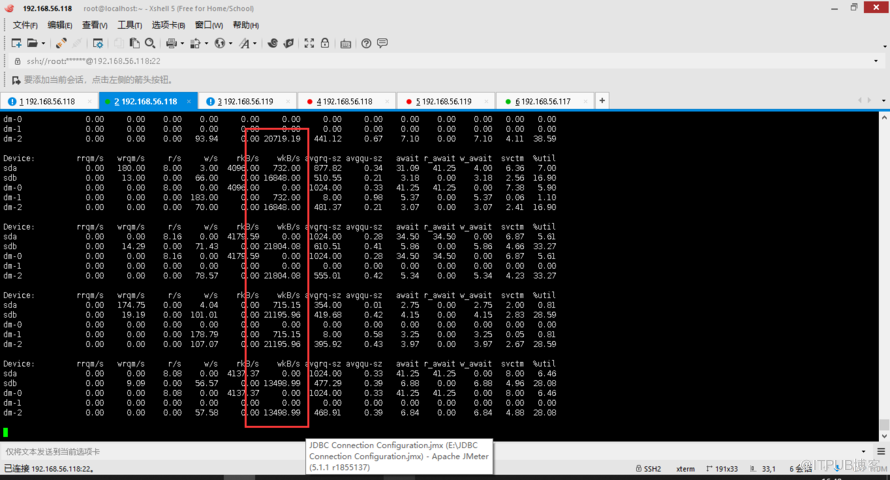Click the Find magnifier icon in toolbar
This screenshot has width=890, height=480.
pos(150,43)
